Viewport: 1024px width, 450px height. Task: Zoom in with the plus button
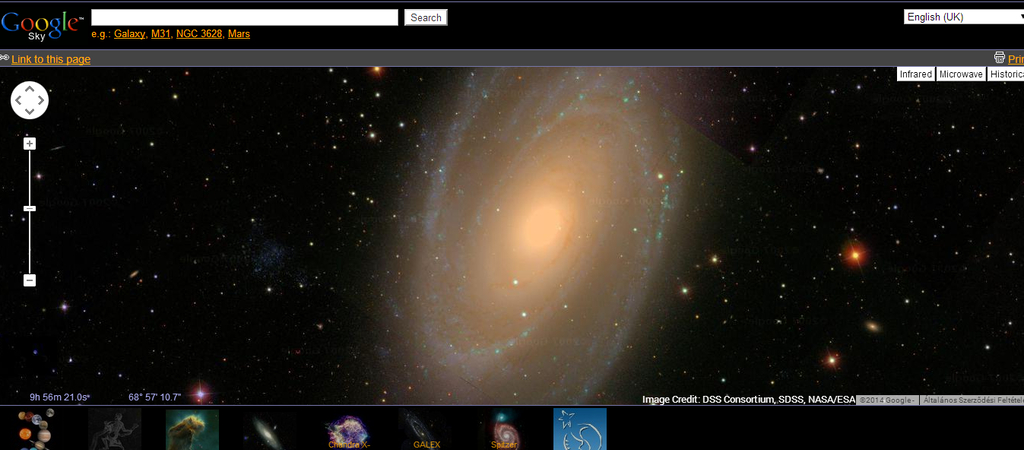pyautogui.click(x=29, y=144)
